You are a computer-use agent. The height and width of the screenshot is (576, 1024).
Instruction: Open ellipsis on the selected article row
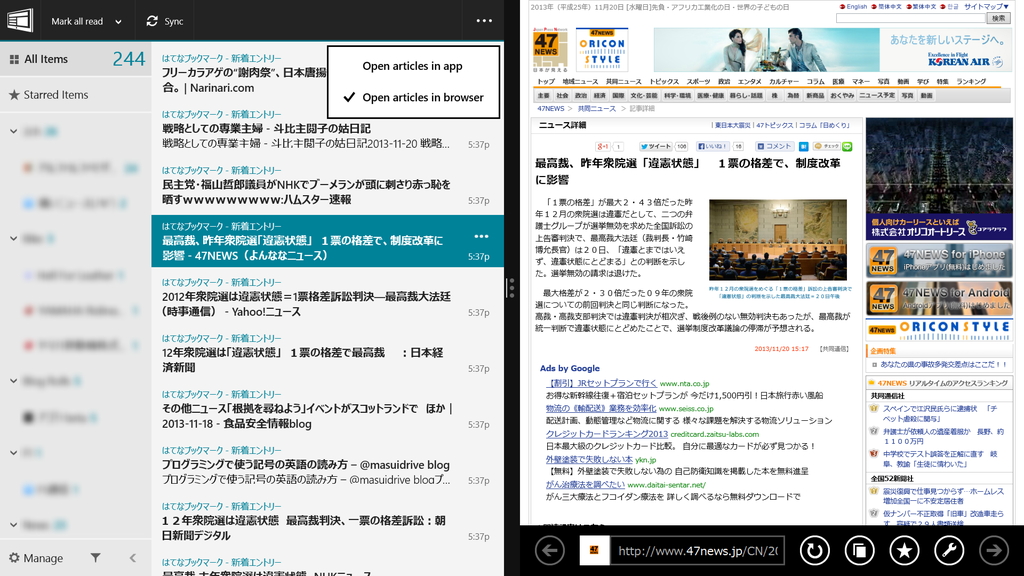click(x=481, y=236)
